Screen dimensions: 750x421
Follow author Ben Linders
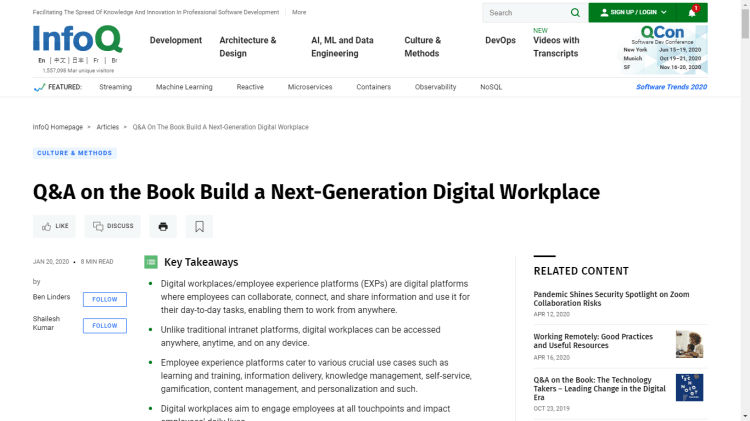105,299
